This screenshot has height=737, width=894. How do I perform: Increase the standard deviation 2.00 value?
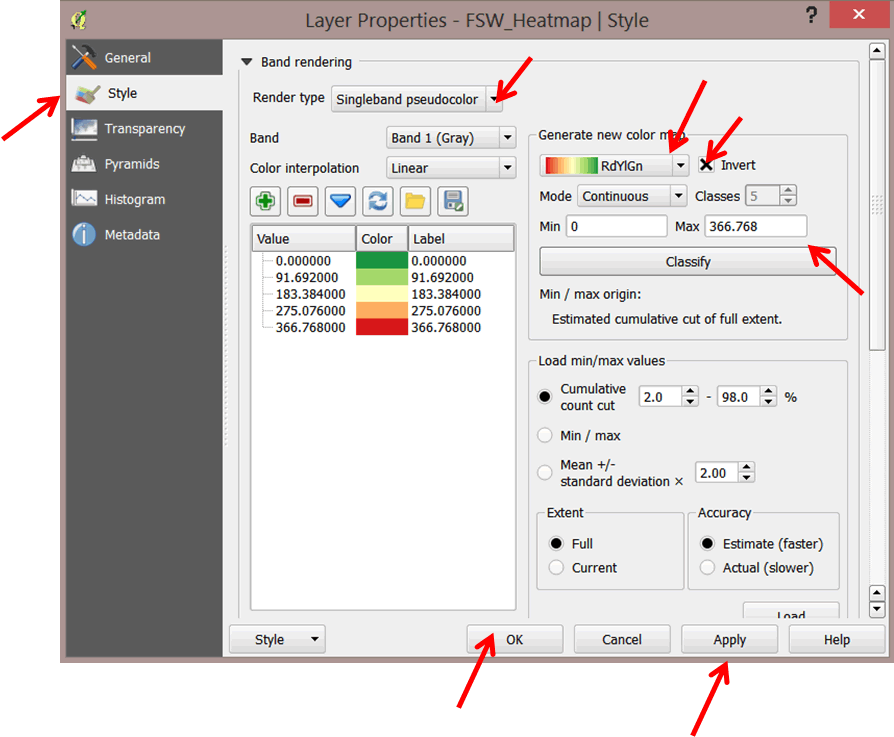746,467
